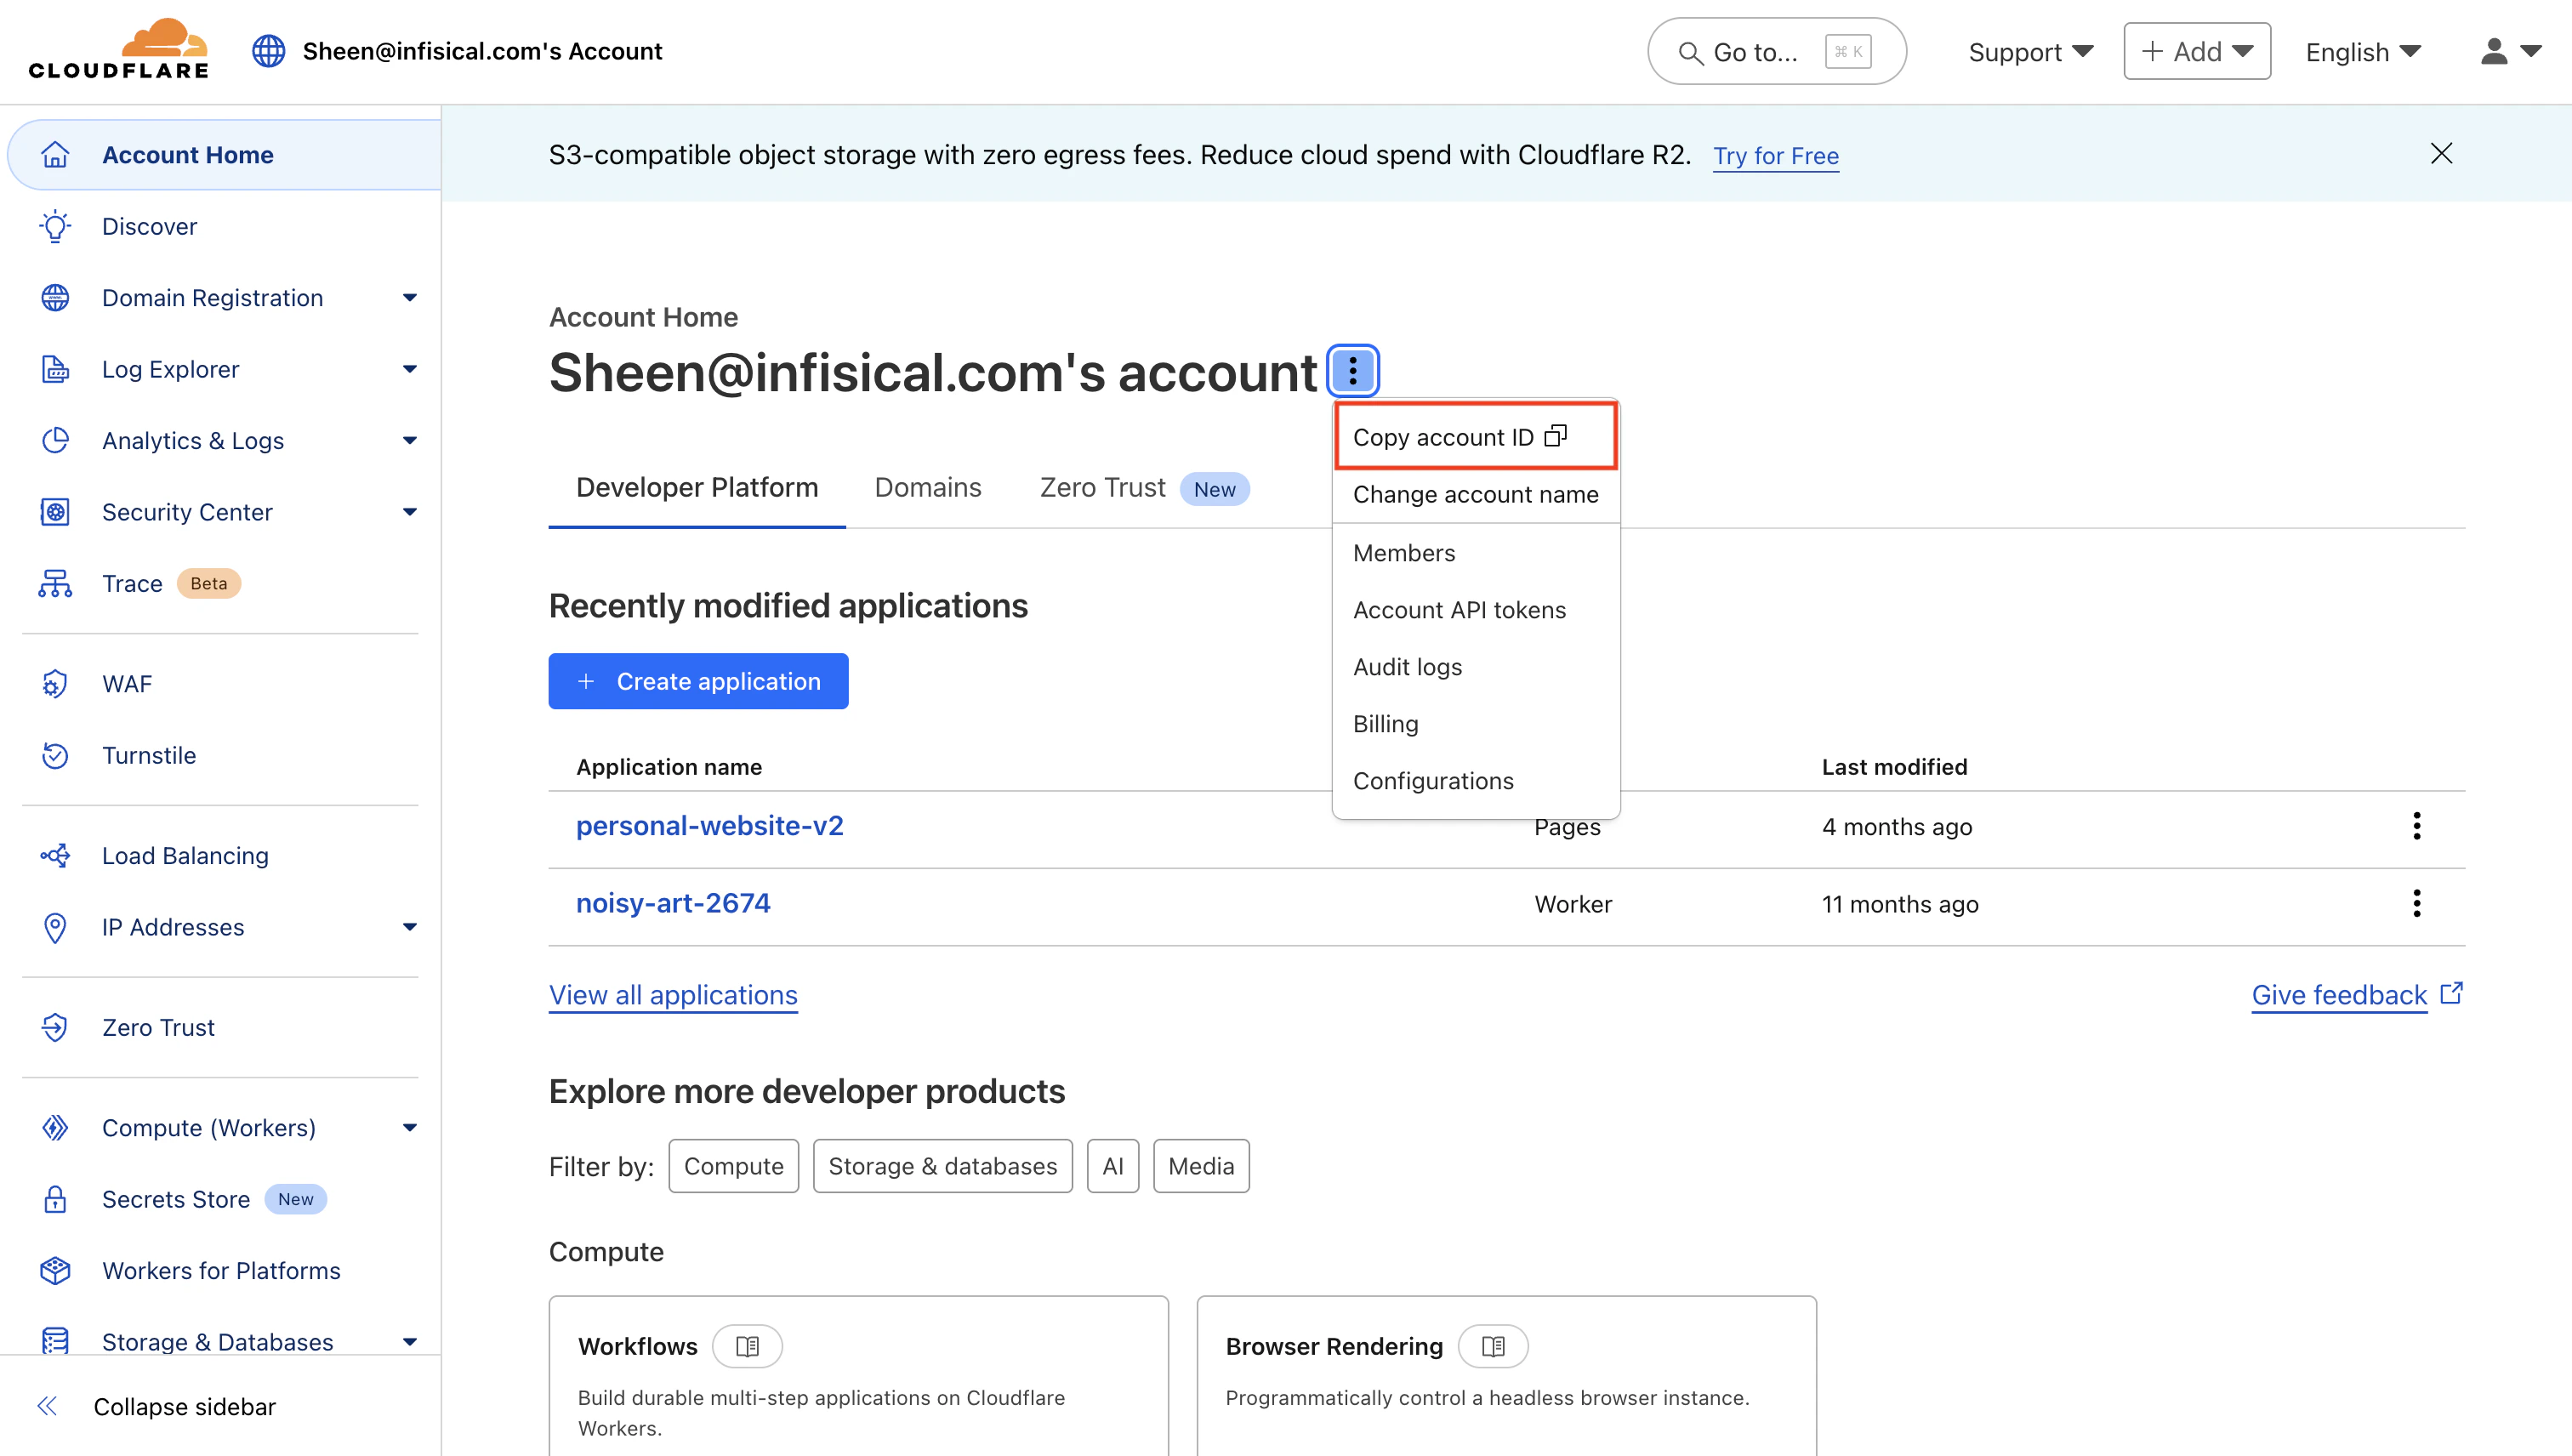Viewport: 2572px width, 1456px height.
Task: Select Change account name menu item
Action: 1475,494
